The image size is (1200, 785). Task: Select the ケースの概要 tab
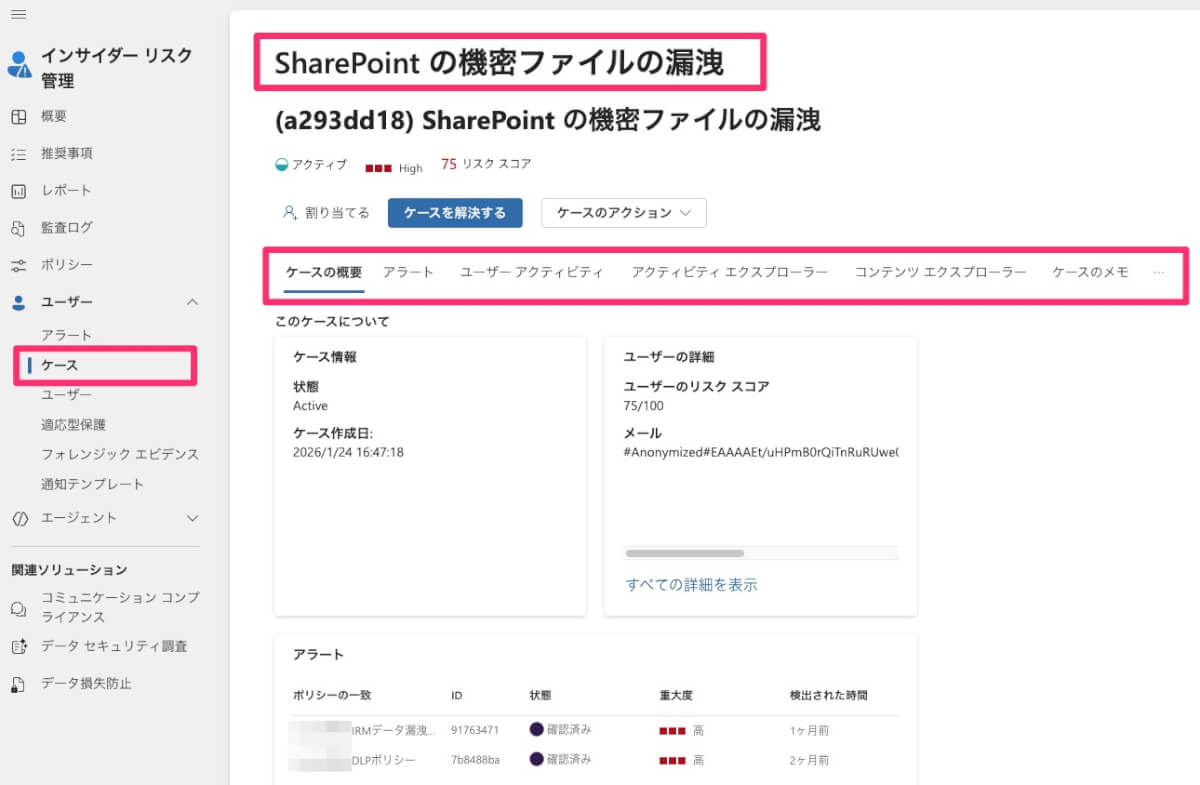click(x=324, y=272)
